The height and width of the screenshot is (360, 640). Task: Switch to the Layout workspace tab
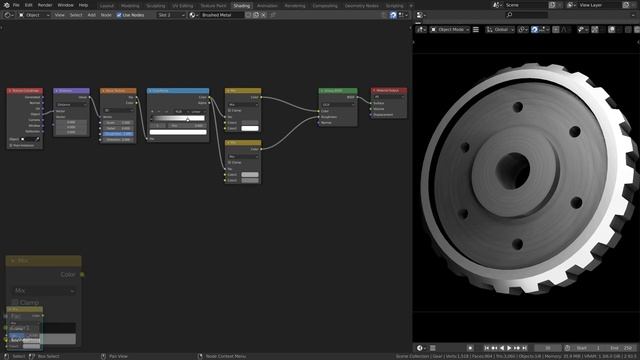coord(107,6)
